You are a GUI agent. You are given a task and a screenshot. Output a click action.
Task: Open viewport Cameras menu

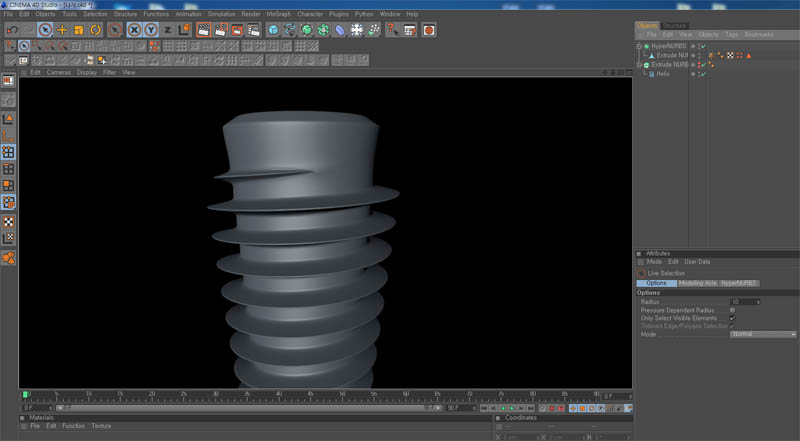tap(59, 72)
